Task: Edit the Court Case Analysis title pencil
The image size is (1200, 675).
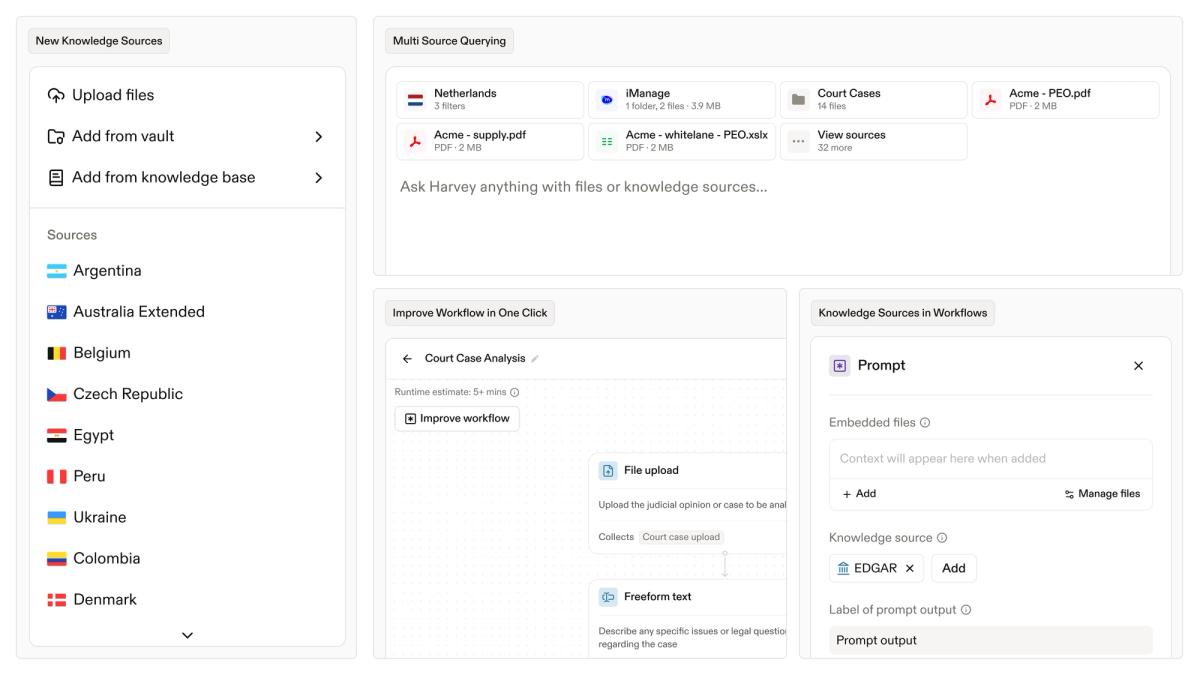Action: pyautogui.click(x=535, y=359)
